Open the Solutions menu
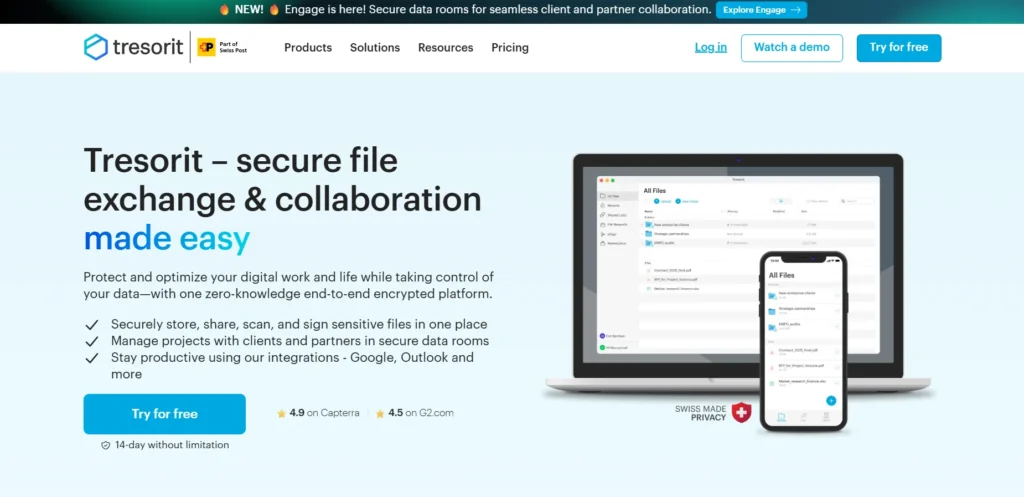Screen dimensions: 1024x497 click(x=375, y=48)
